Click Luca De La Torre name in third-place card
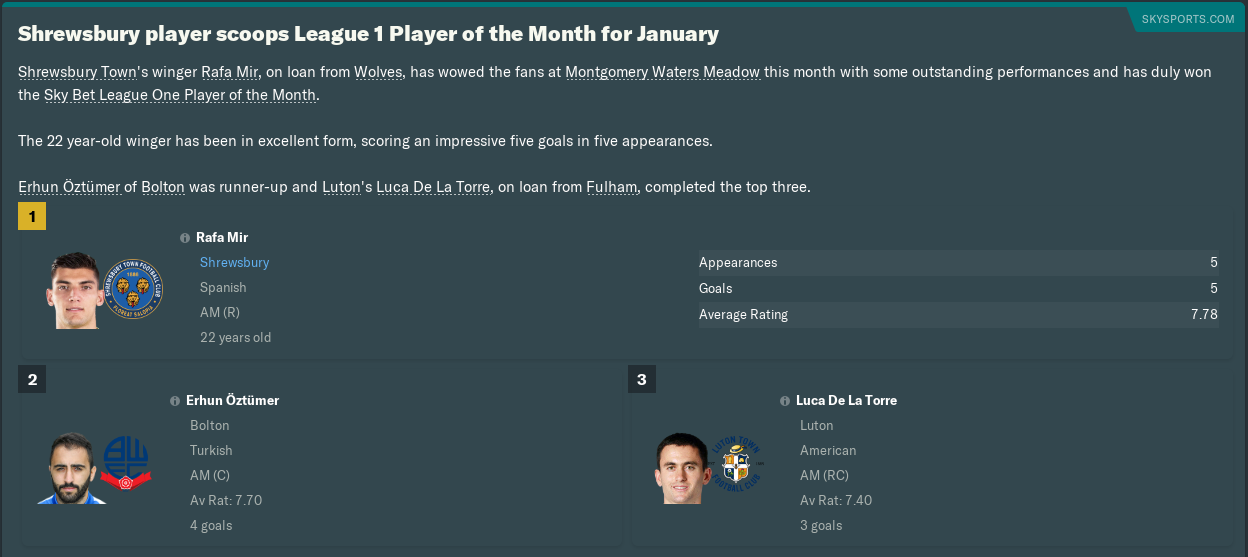The height and width of the screenshot is (557, 1248). [846, 400]
